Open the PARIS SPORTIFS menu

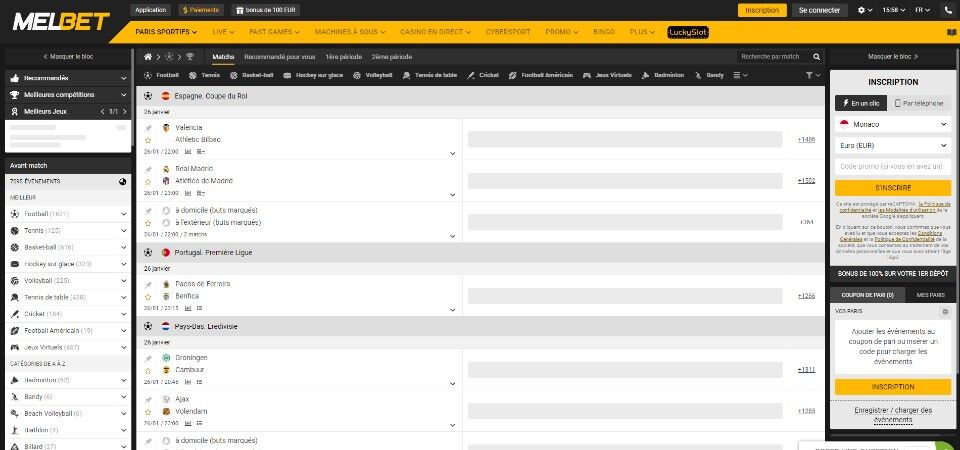[166, 32]
